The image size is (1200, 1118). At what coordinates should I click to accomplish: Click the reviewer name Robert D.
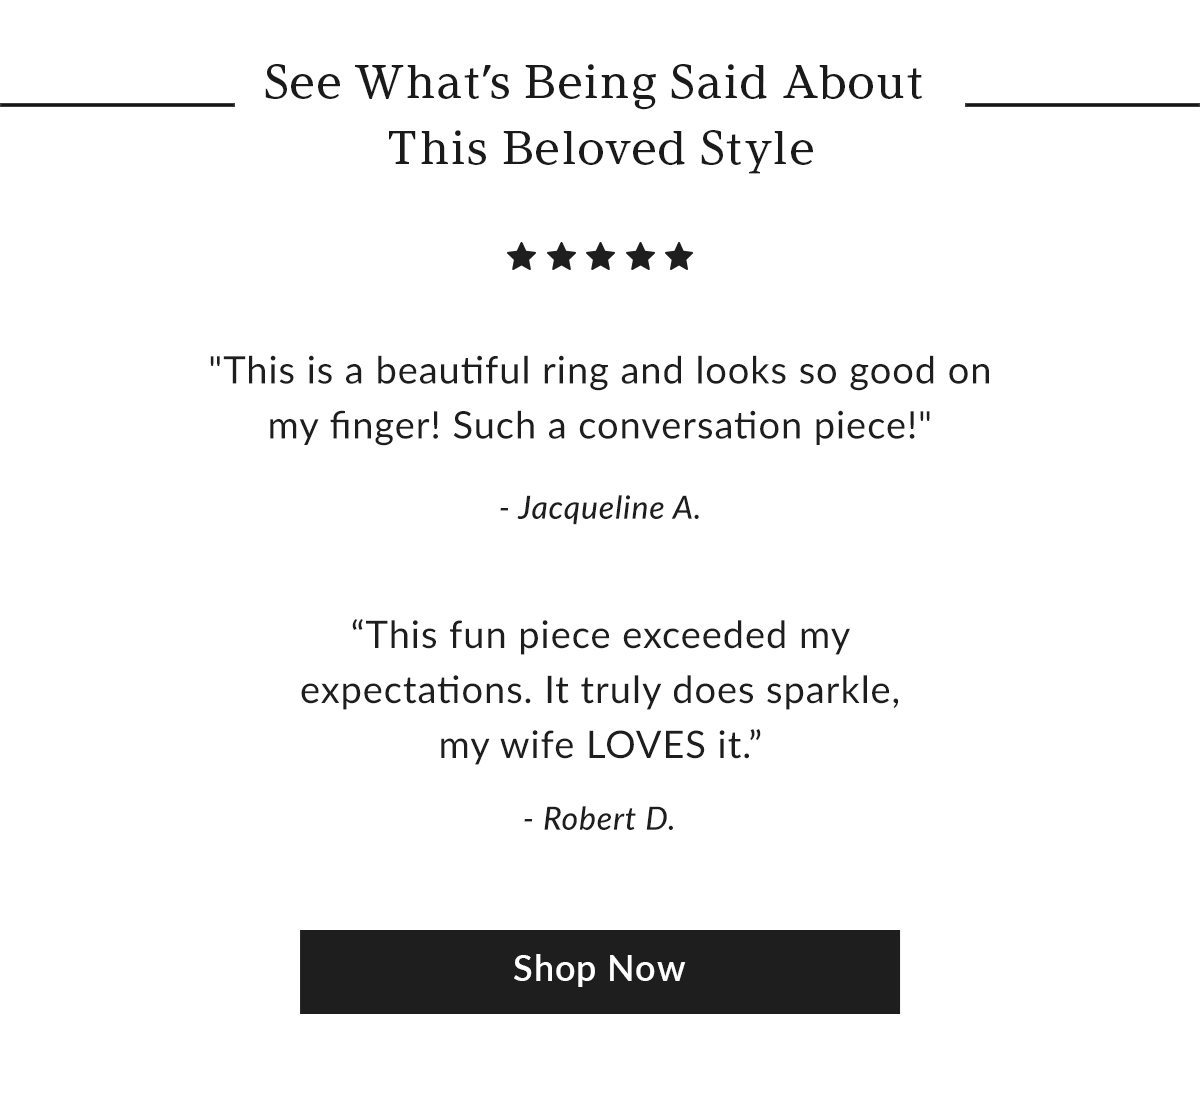[600, 819]
